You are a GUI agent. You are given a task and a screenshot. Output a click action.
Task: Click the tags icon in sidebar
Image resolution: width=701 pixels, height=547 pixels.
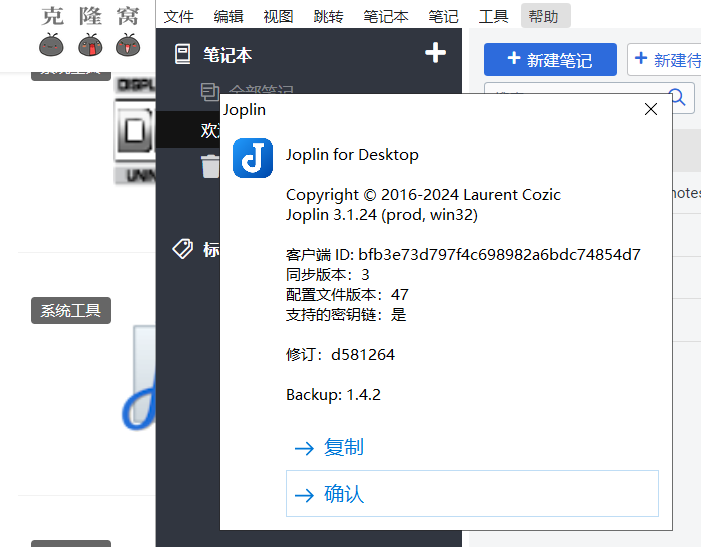tap(182, 248)
